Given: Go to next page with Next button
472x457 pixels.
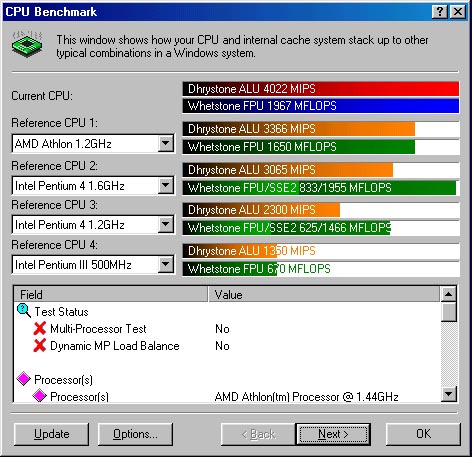Looking at the screenshot, I should tap(333, 434).
